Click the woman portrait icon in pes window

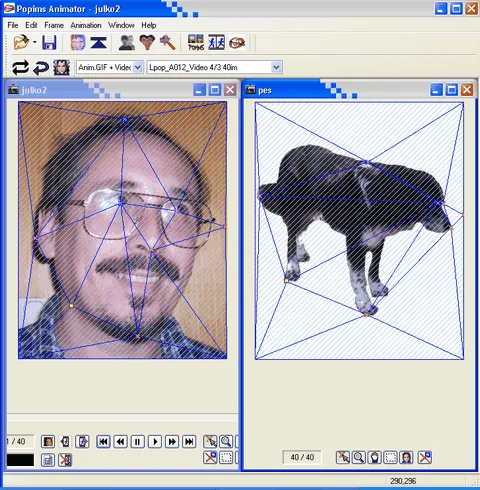click(407, 458)
